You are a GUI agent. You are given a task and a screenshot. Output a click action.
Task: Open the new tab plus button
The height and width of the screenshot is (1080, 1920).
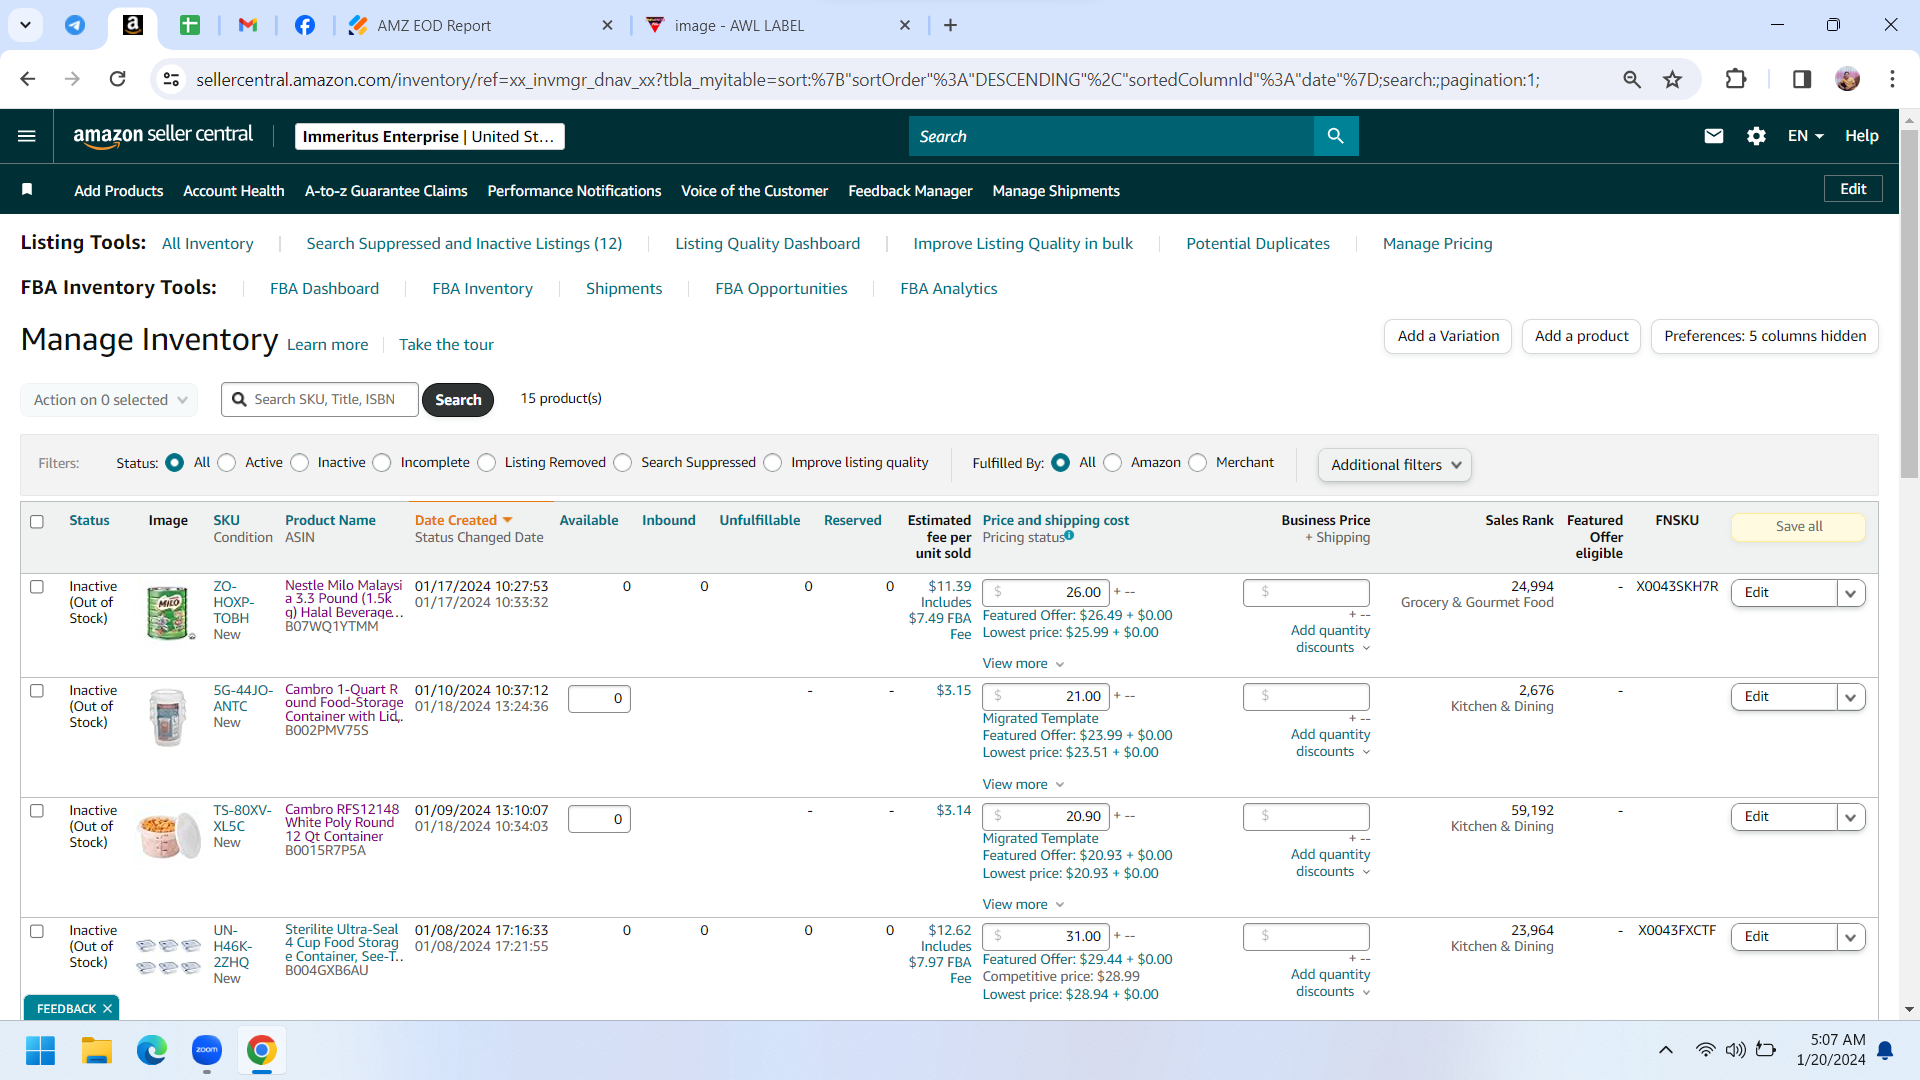click(950, 25)
